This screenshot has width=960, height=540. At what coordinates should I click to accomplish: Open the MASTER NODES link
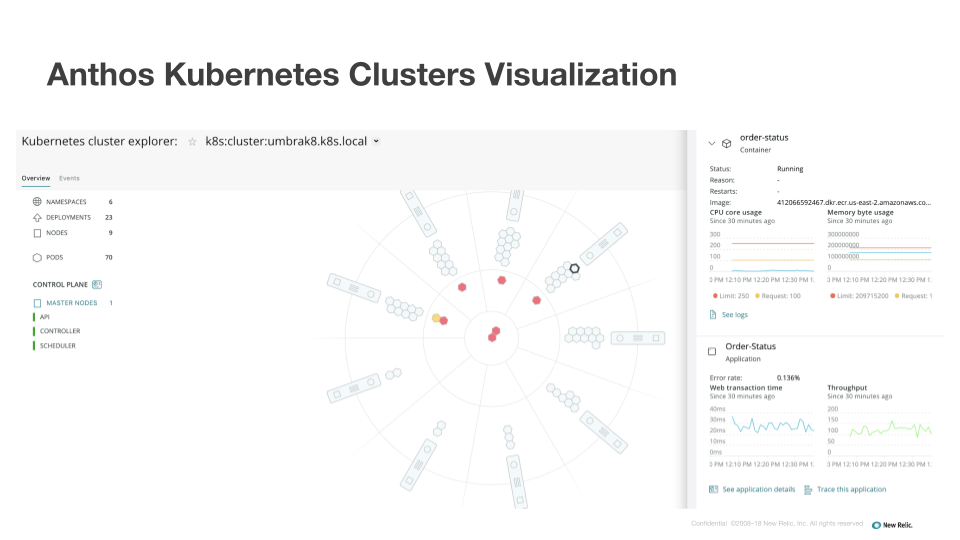[x=72, y=303]
